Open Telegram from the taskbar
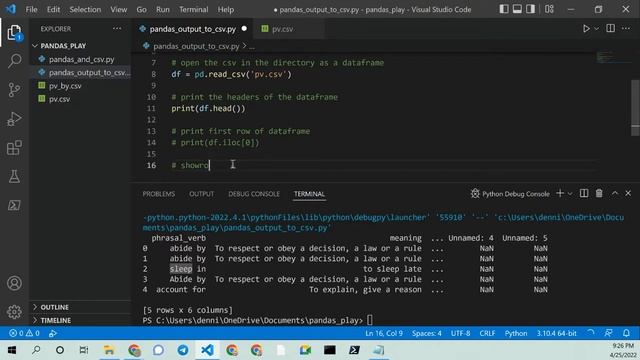This screenshot has height=360, width=640. (183, 350)
